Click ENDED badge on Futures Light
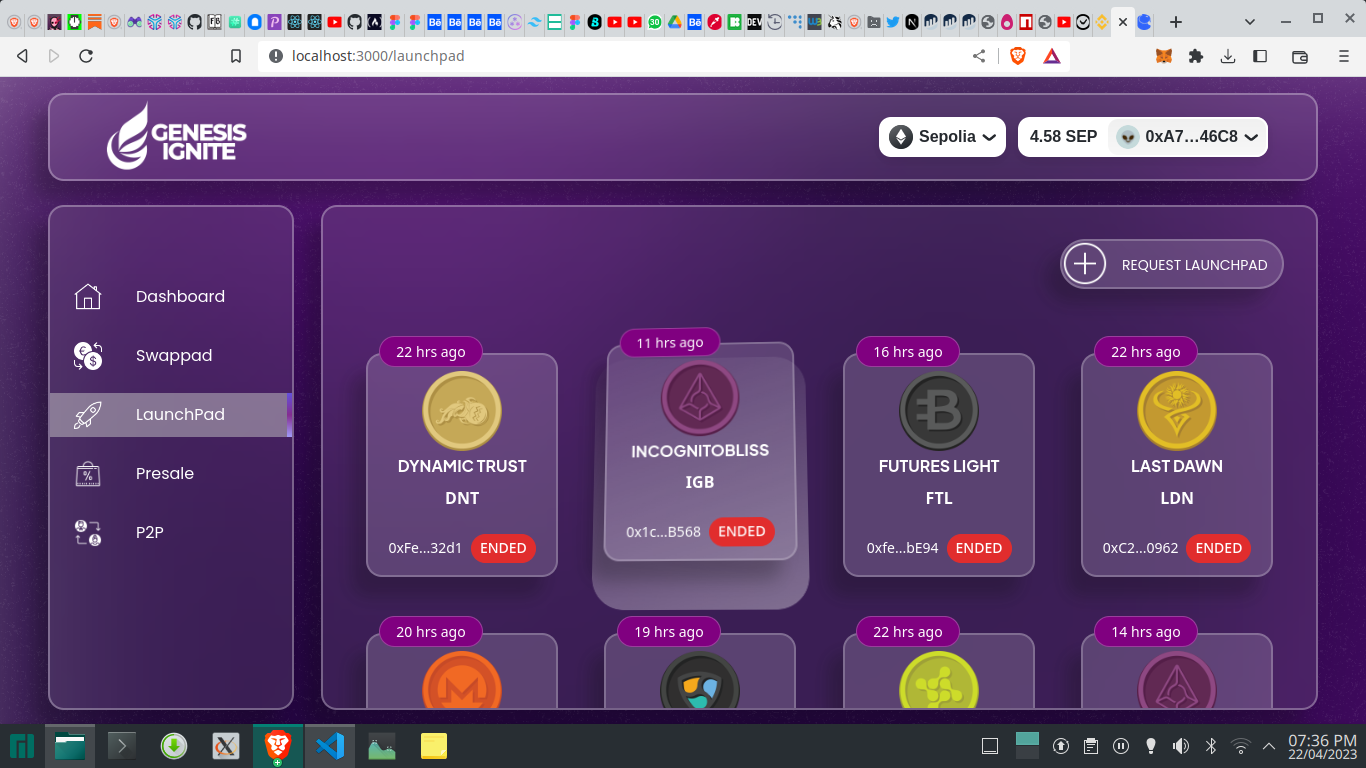 [979, 548]
